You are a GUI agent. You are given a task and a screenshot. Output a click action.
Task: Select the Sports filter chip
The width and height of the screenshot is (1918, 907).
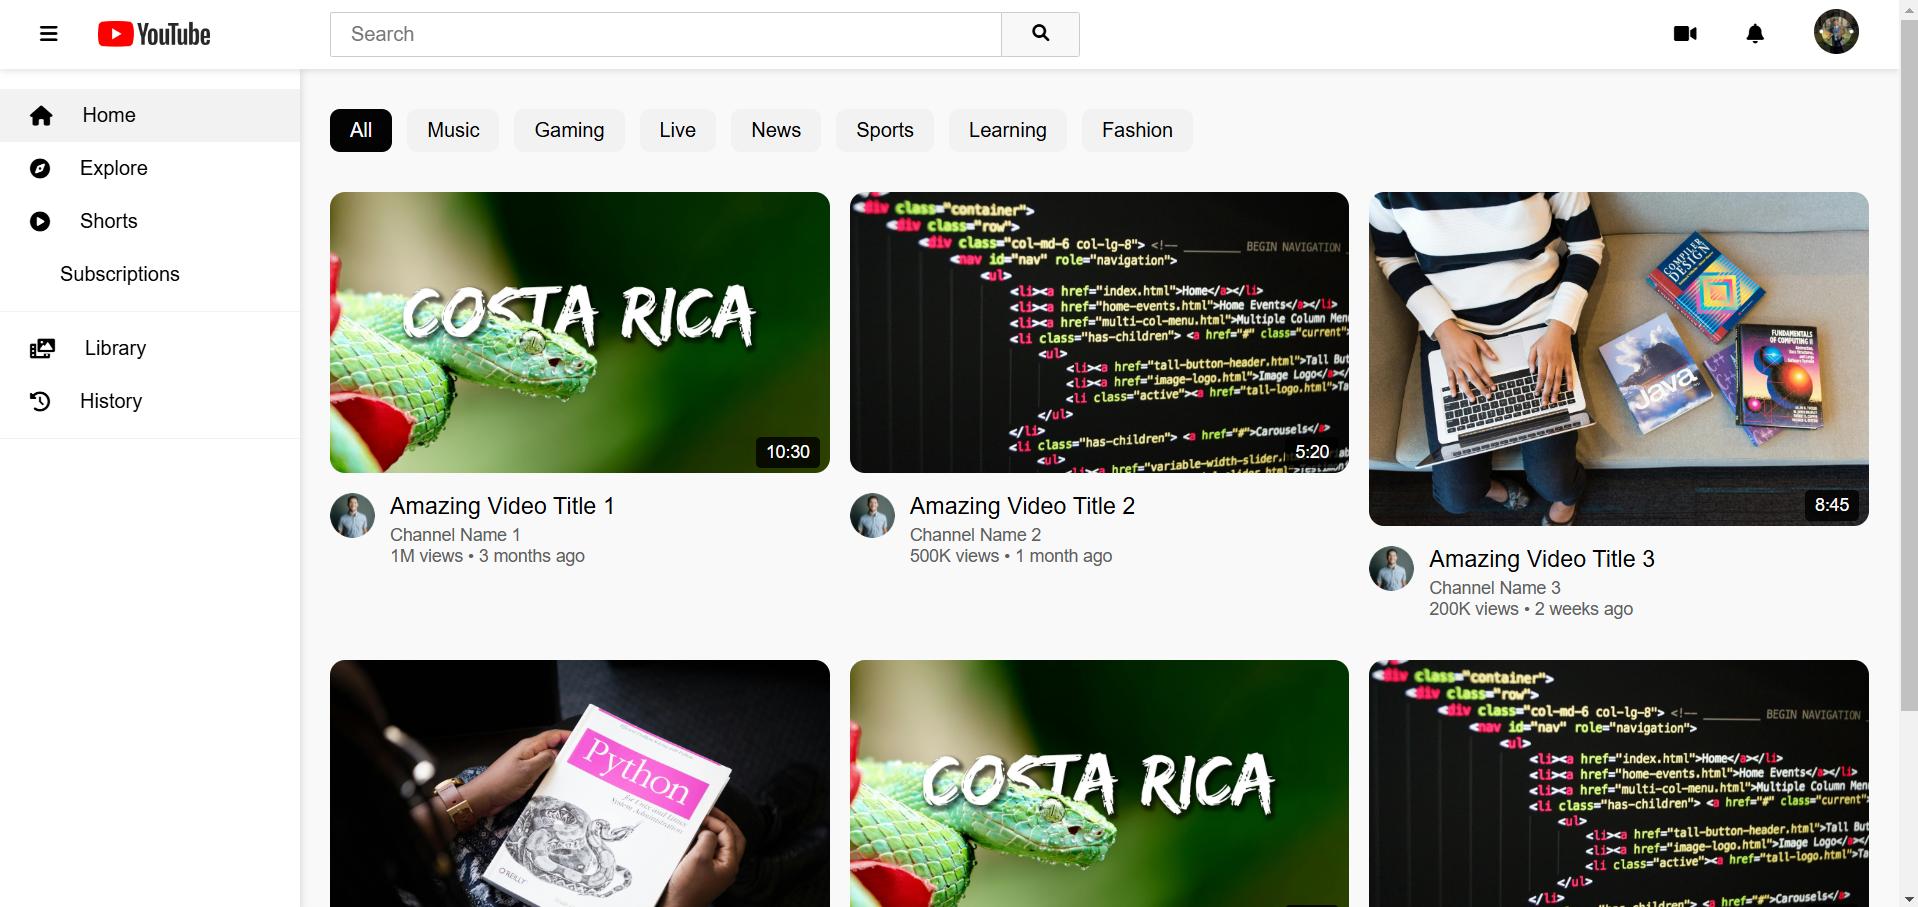pyautogui.click(x=885, y=130)
